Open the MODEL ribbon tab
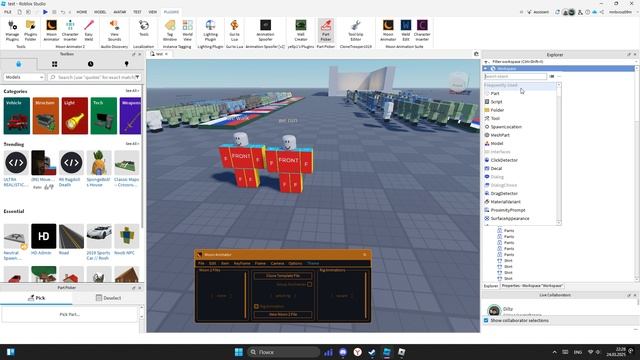This screenshot has height=360, width=640. coord(100,12)
